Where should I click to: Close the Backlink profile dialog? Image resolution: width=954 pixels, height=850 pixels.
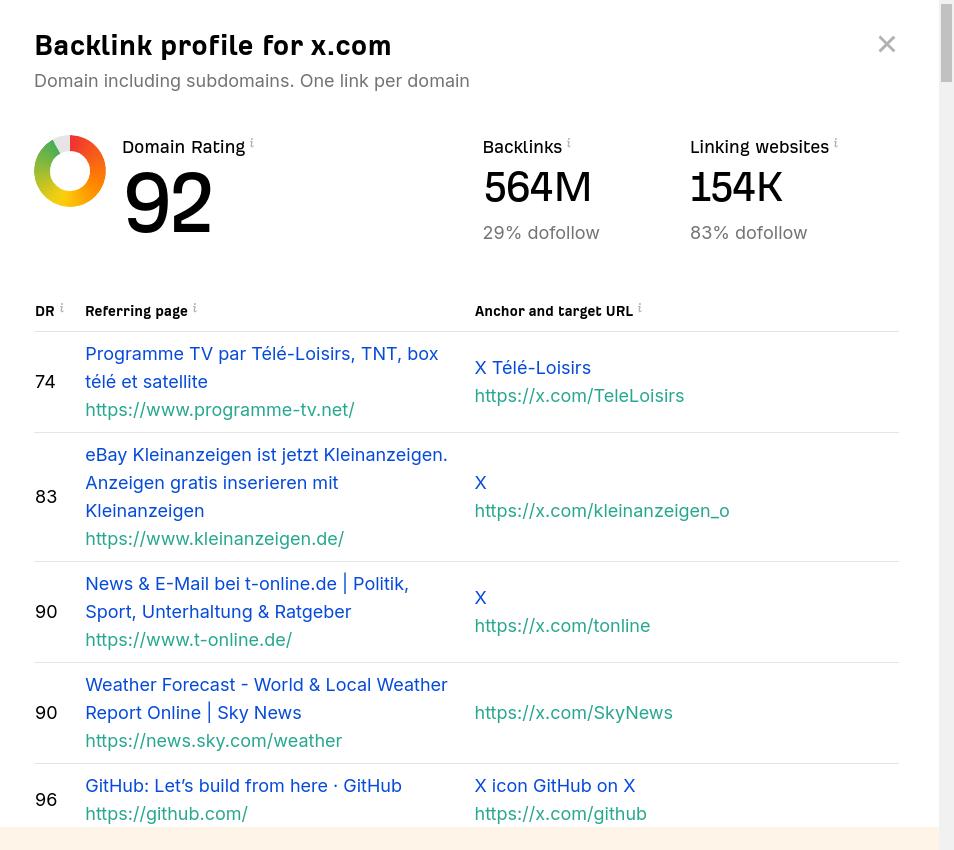886,44
